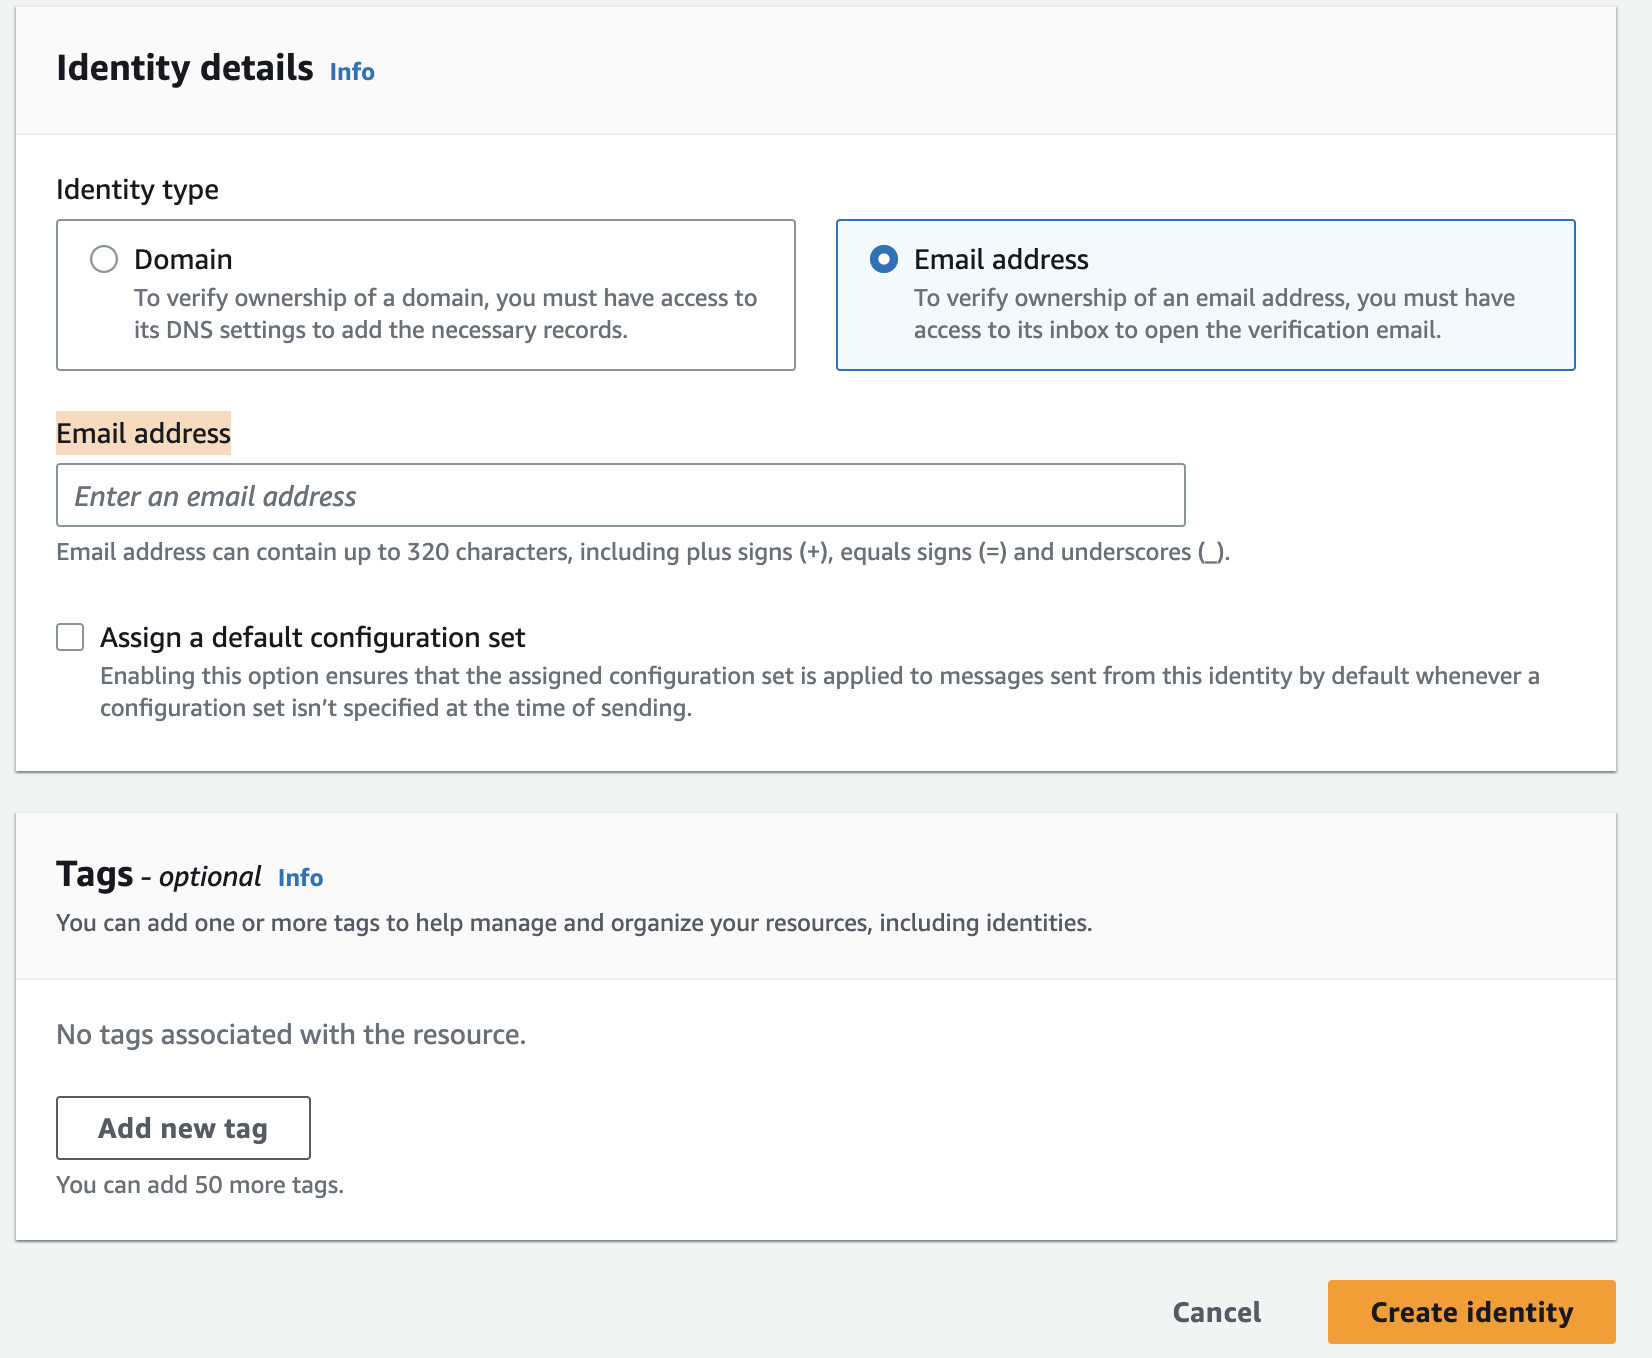This screenshot has height=1358, width=1652.
Task: Click the highlighted Email address label
Action: click(143, 433)
